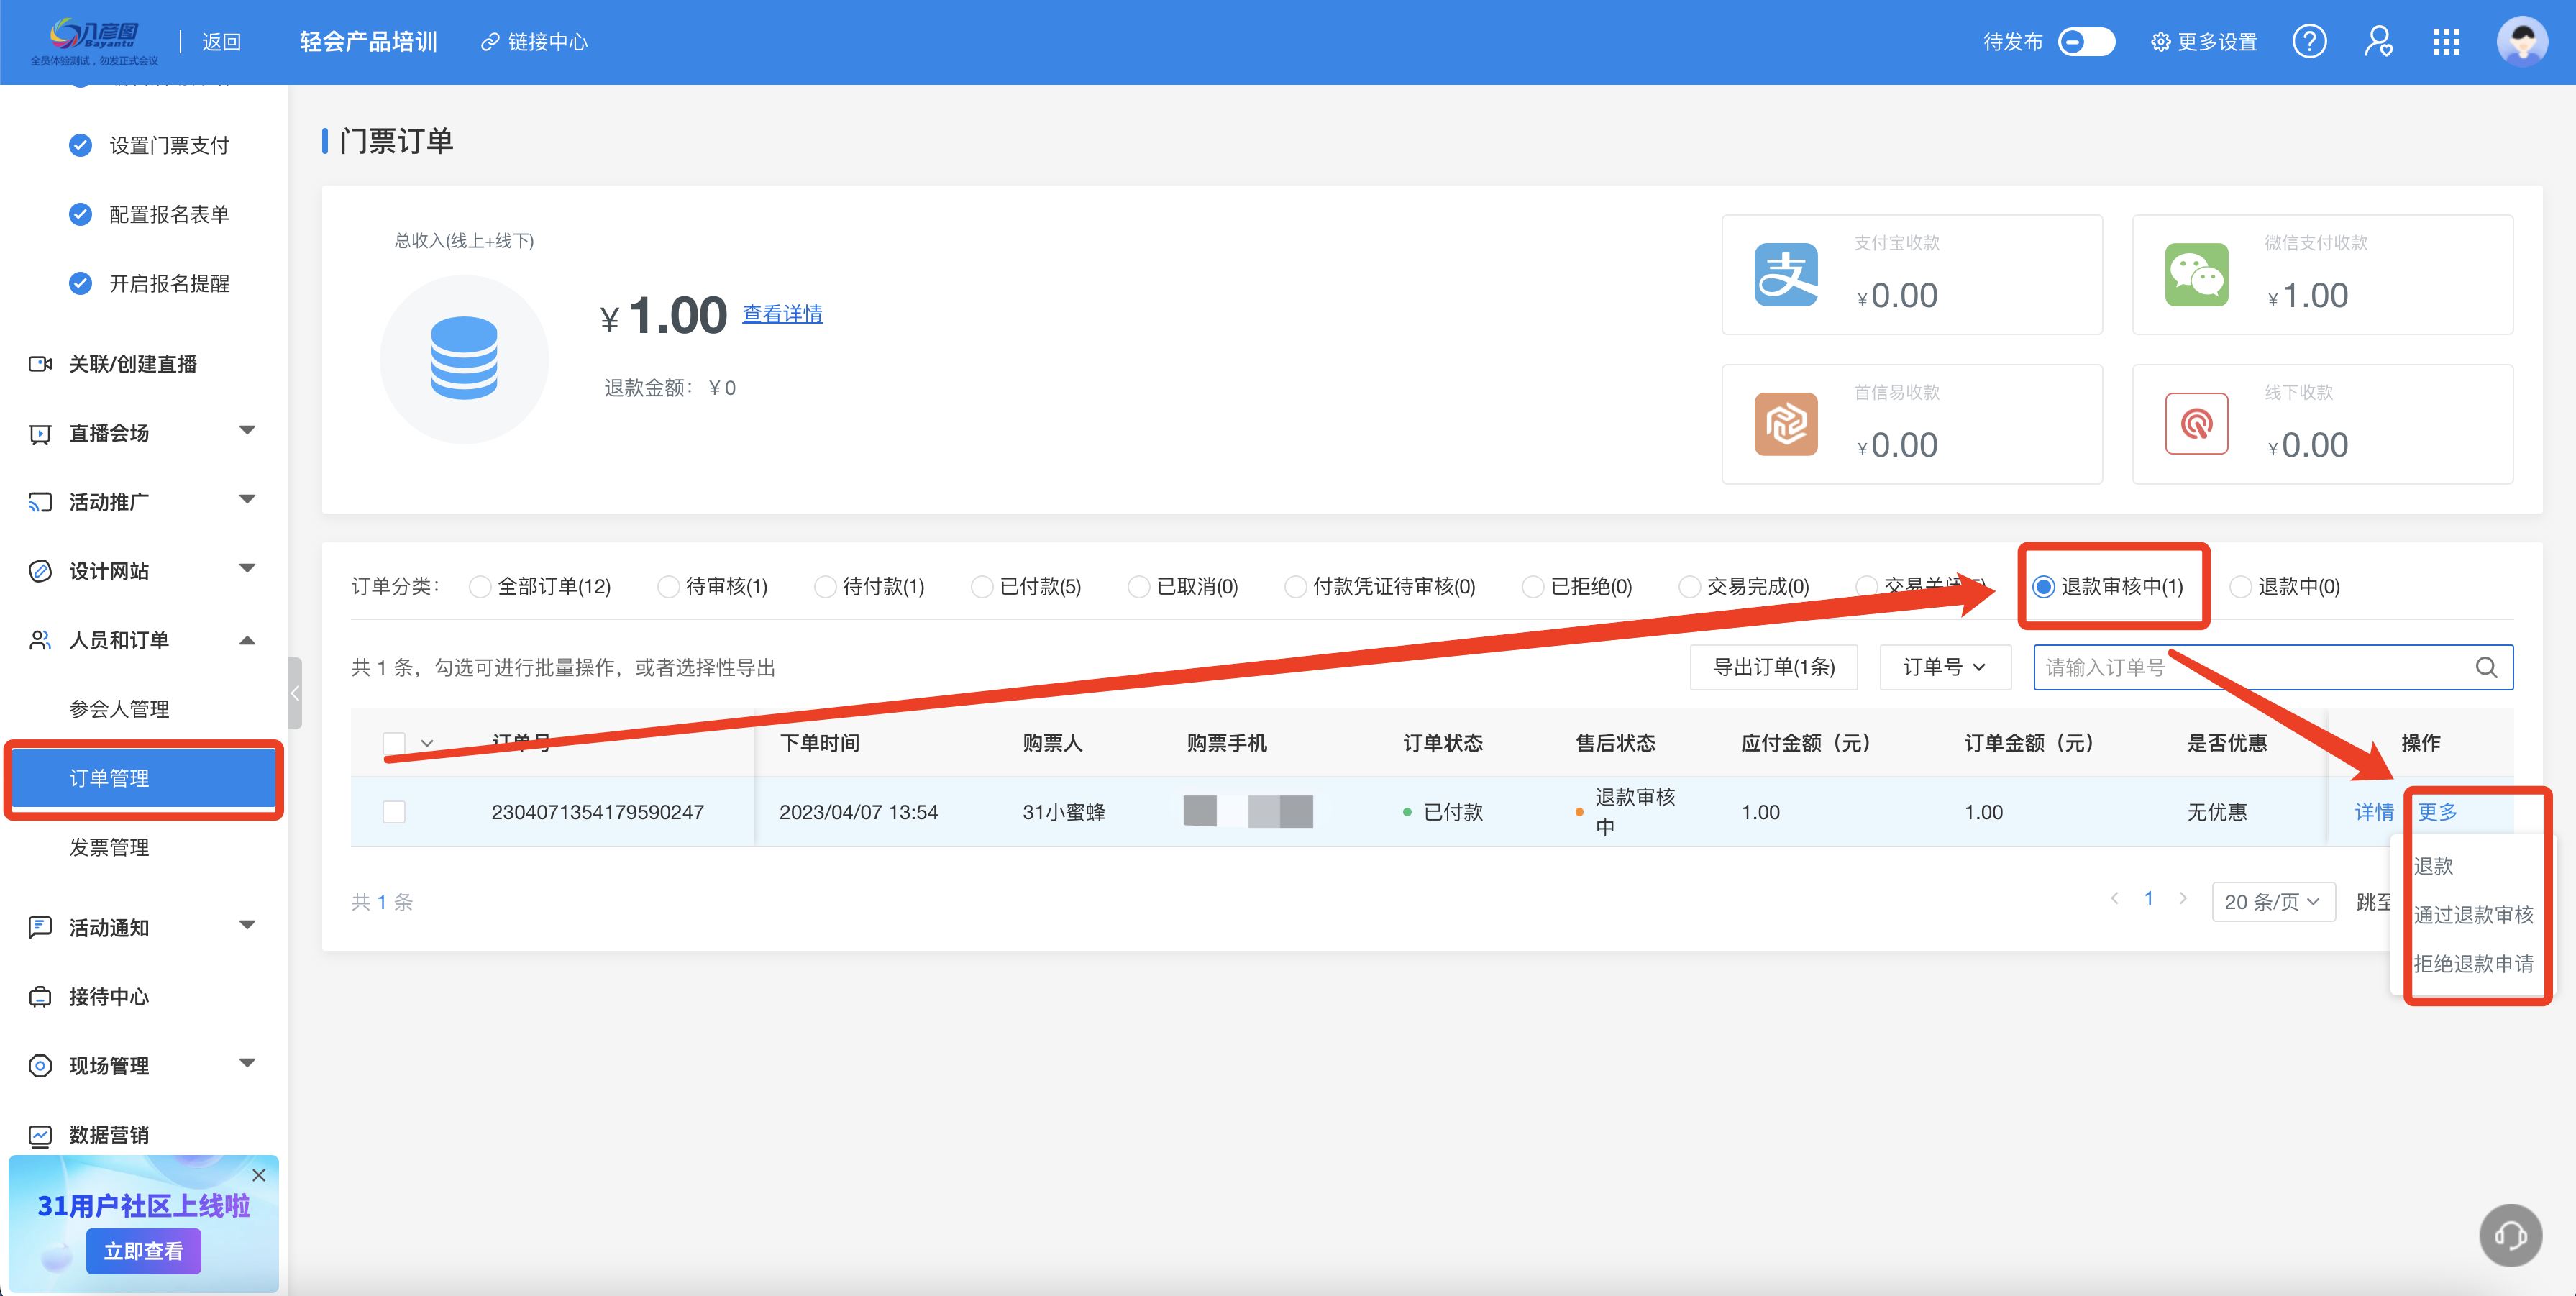
Task: Click the 人员和订单 people icon
Action: click(x=40, y=640)
